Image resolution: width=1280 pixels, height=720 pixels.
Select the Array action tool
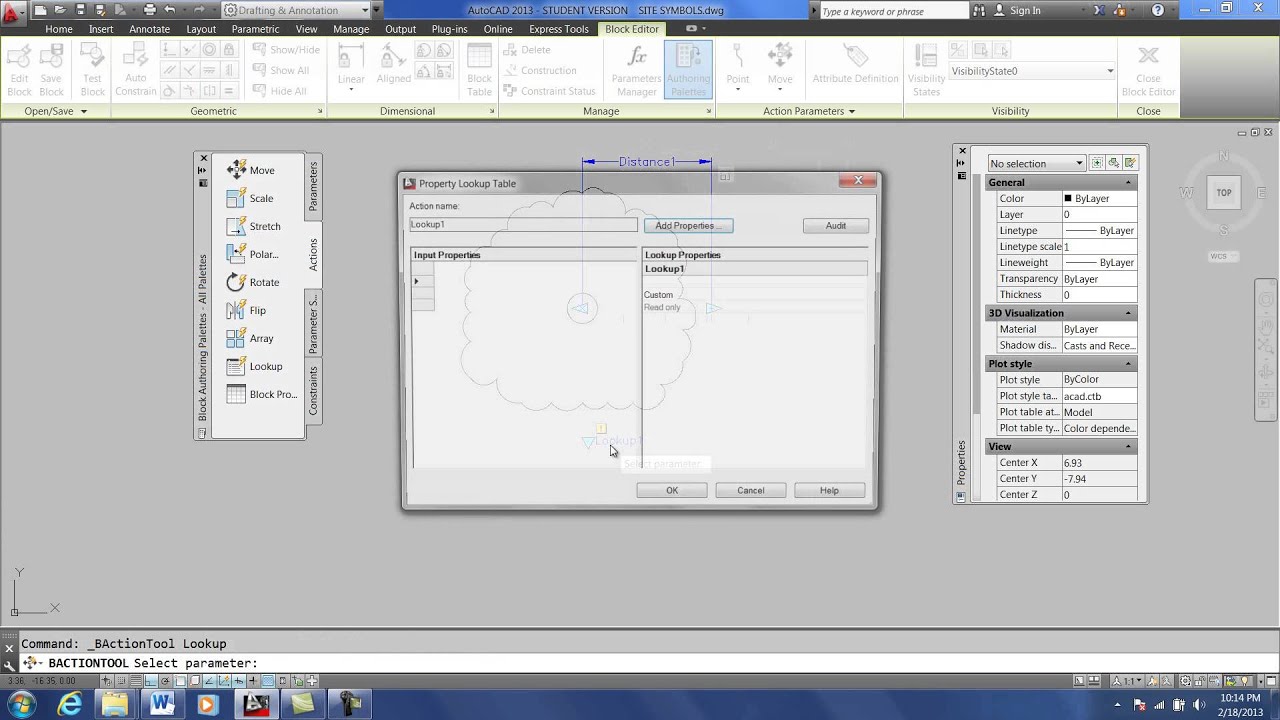coord(250,338)
